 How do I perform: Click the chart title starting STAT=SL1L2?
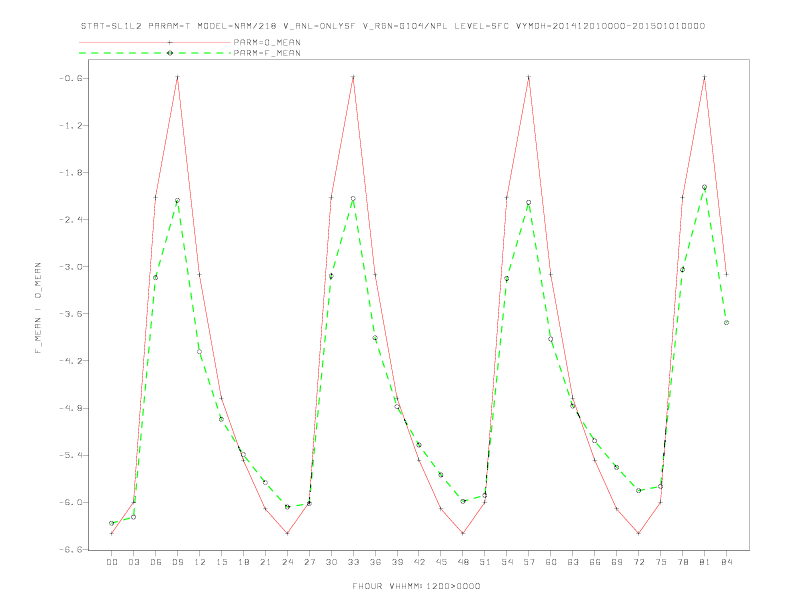point(392,26)
